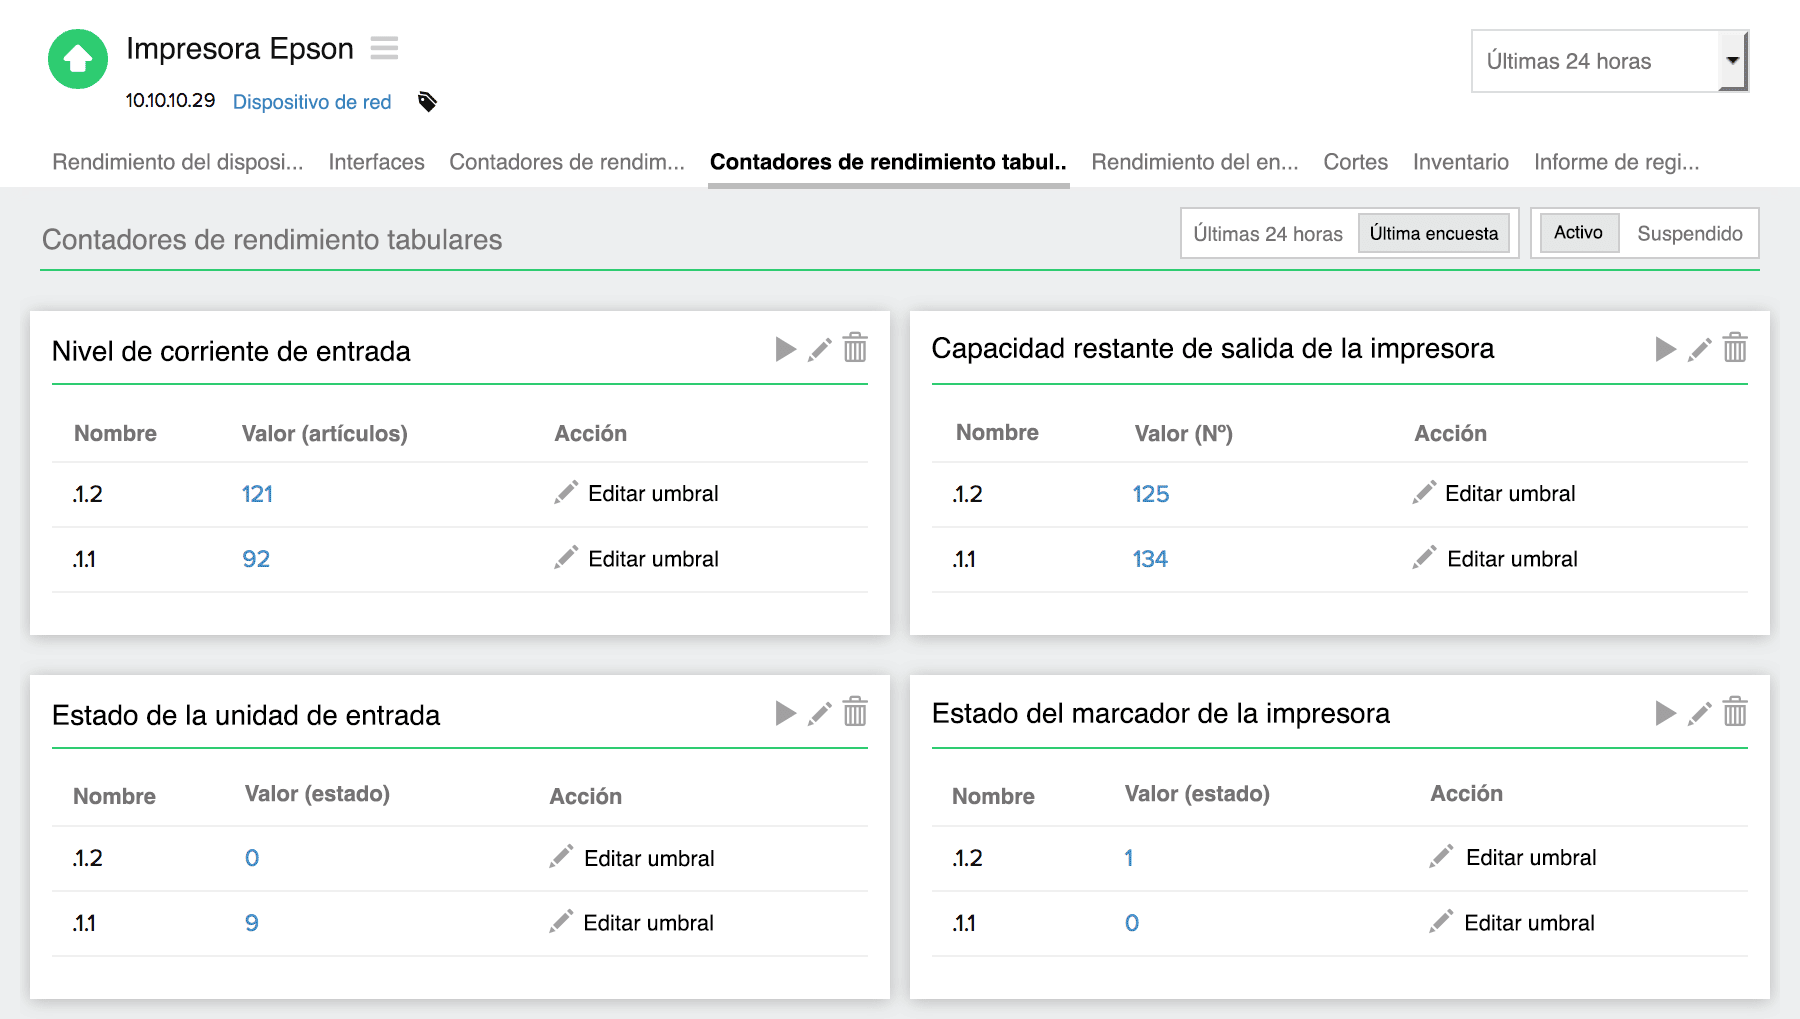Play the Estado de la unidad de entrada counter
This screenshot has width=1800, height=1019.
click(x=785, y=713)
